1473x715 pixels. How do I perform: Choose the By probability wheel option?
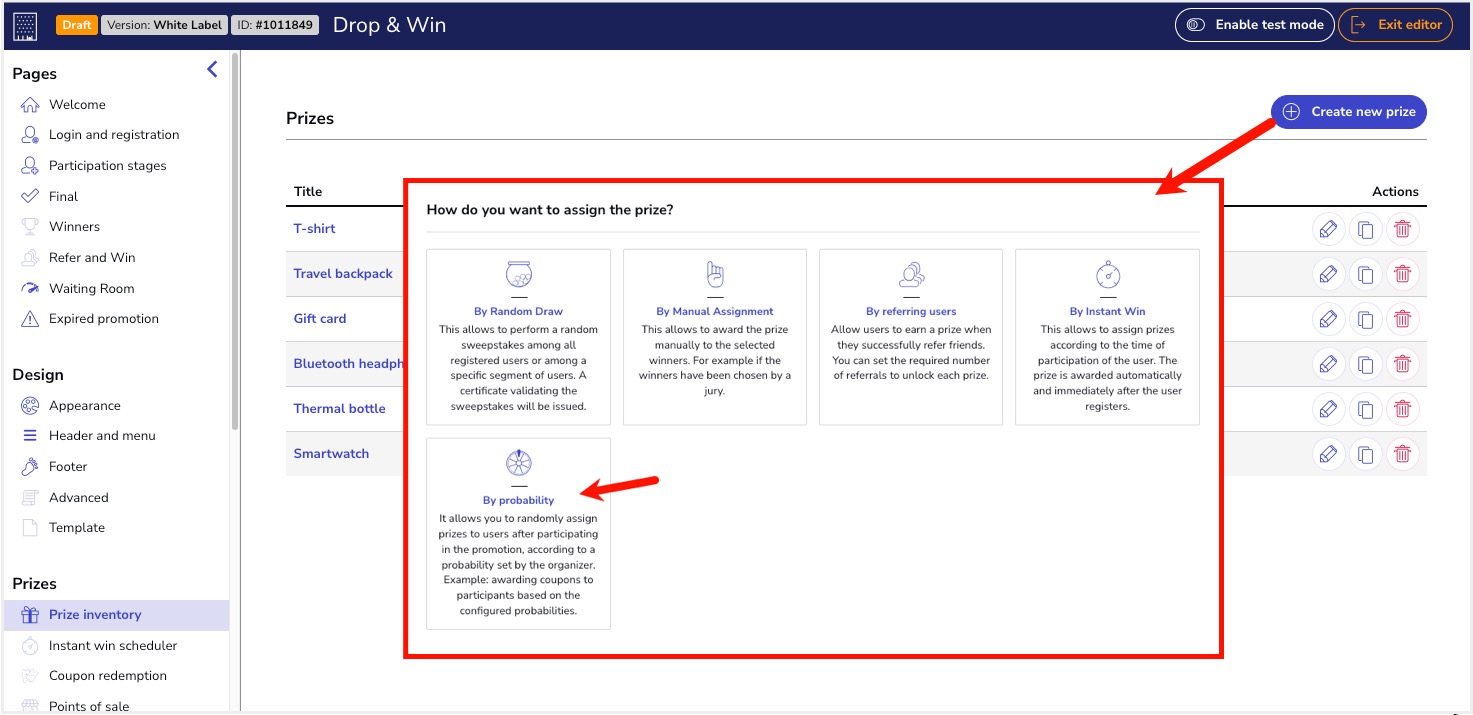[x=518, y=464]
